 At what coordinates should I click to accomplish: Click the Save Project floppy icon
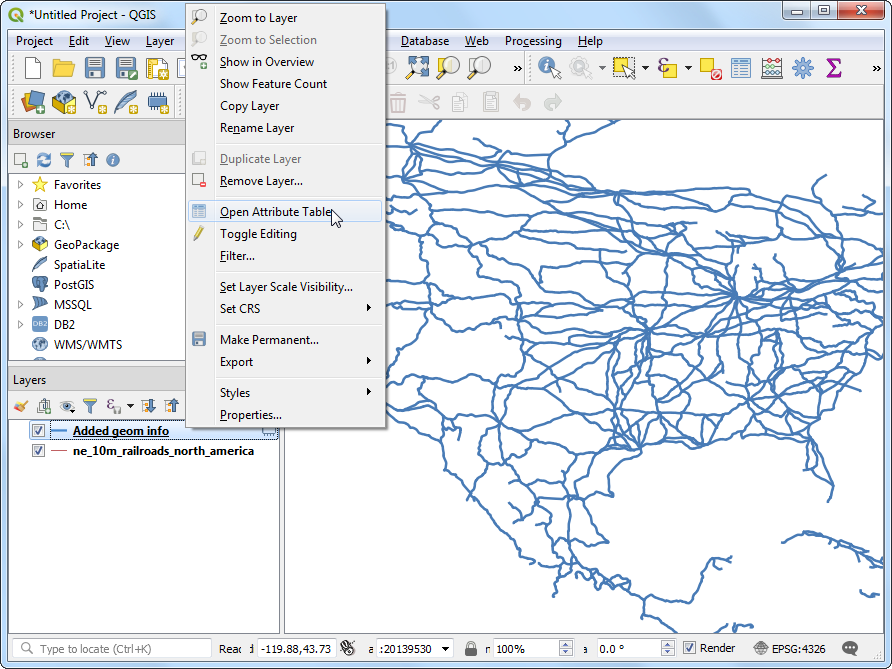(95, 68)
